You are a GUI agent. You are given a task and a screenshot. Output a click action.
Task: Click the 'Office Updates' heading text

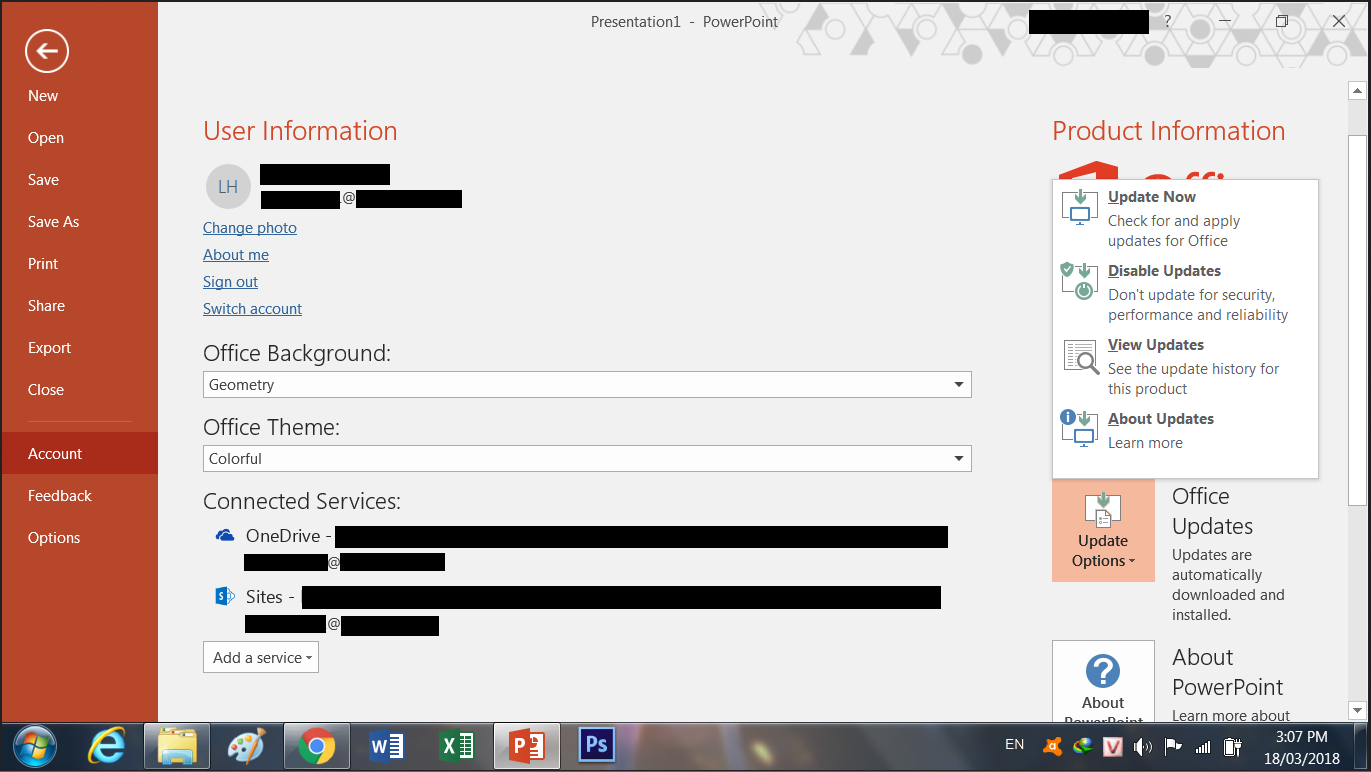[x=1212, y=511]
